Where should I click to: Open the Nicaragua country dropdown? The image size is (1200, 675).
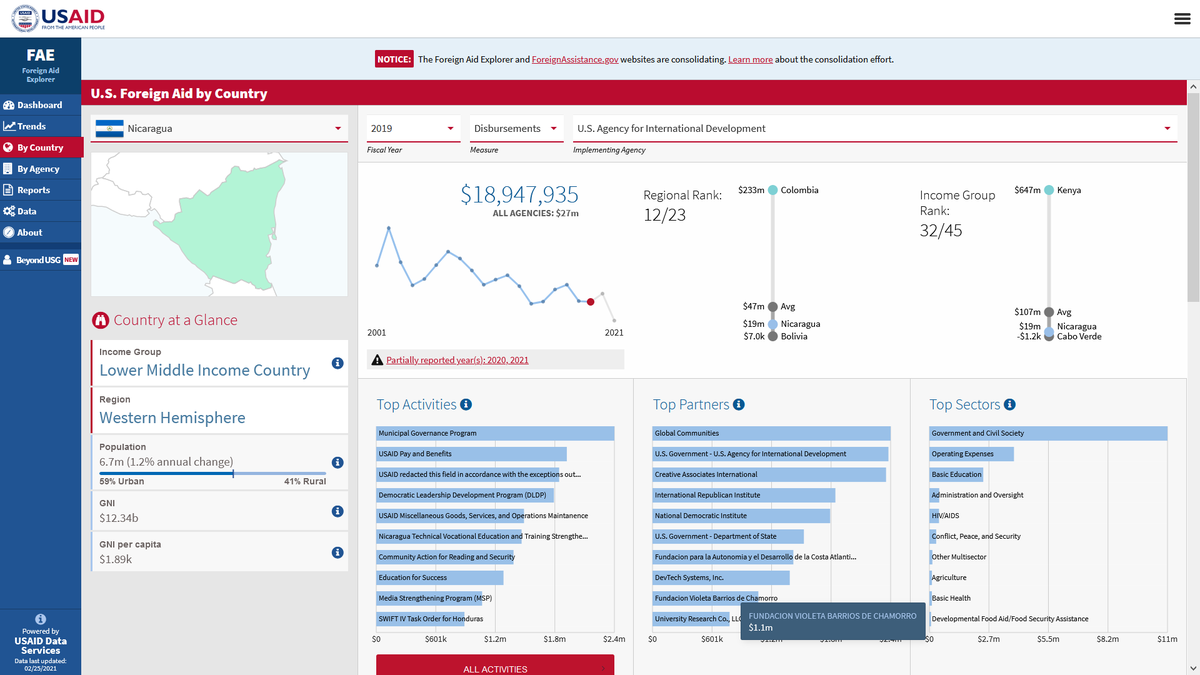click(x=219, y=129)
